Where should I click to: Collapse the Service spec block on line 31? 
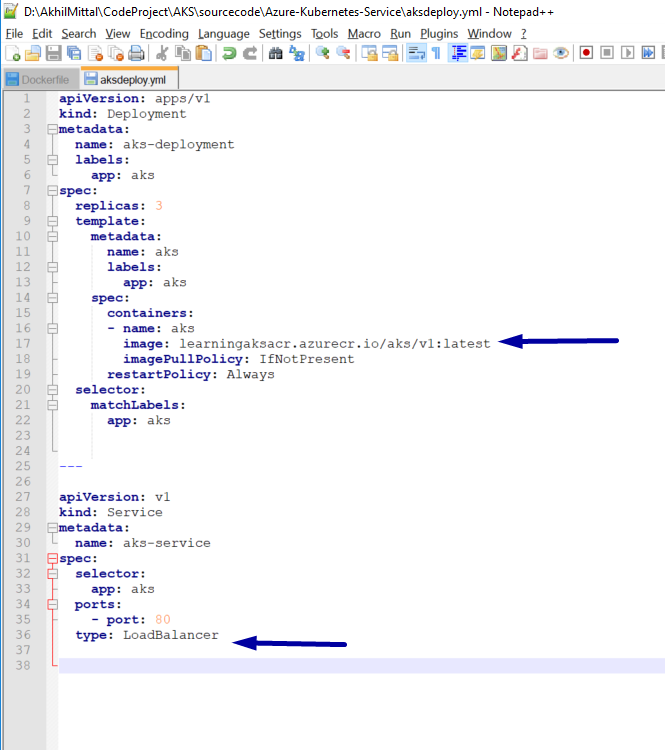(52, 558)
